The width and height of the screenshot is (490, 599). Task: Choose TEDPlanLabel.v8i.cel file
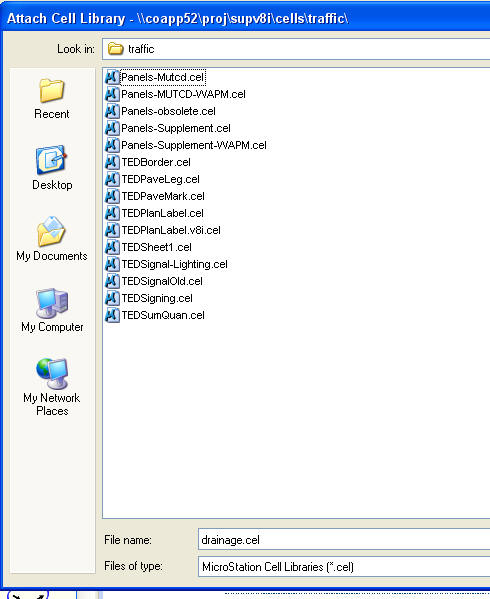point(171,230)
